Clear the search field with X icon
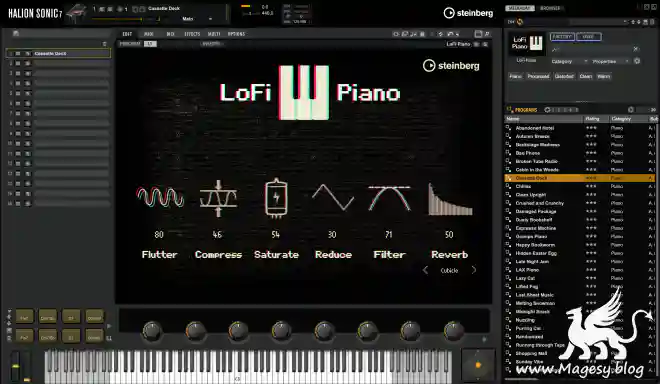 click(x=636, y=49)
